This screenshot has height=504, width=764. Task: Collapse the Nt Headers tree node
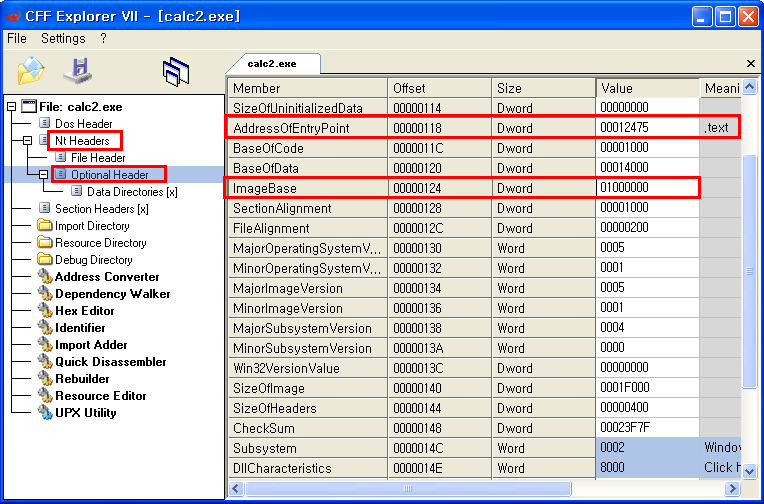pyautogui.click(x=28, y=140)
